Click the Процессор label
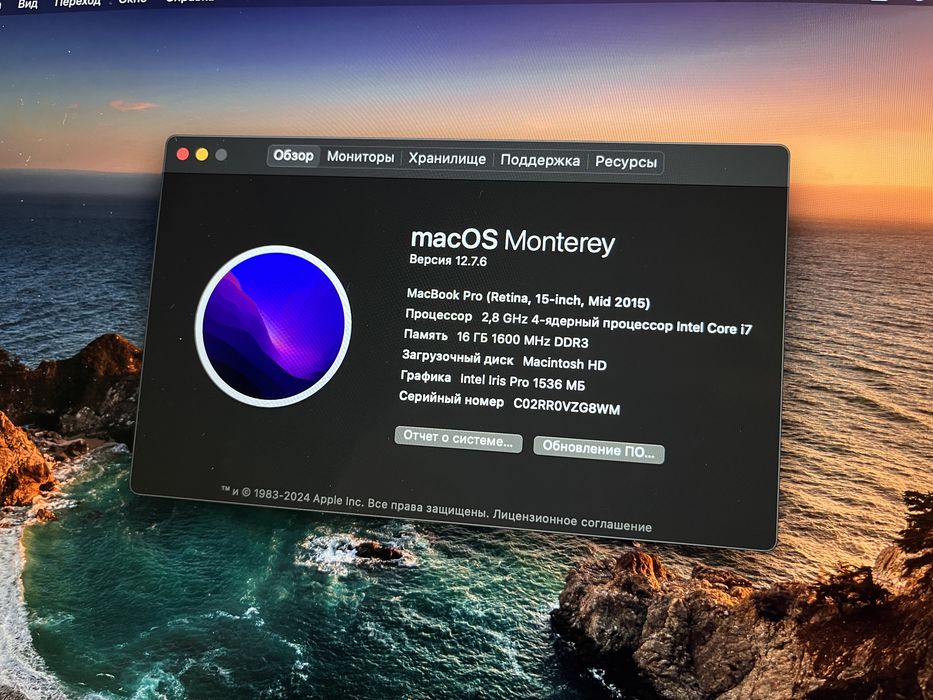 click(x=439, y=315)
